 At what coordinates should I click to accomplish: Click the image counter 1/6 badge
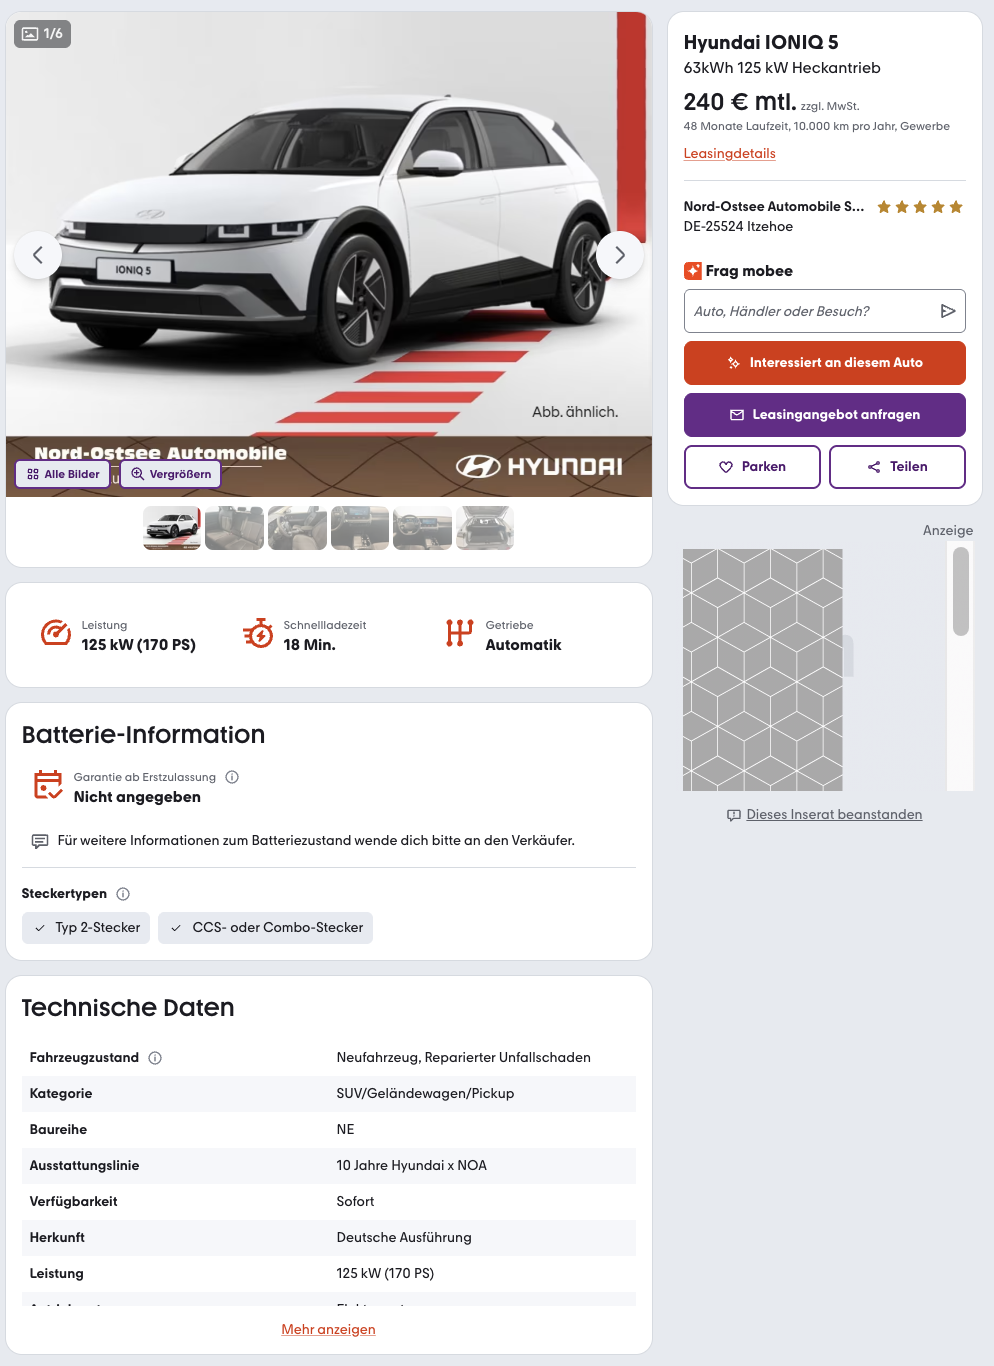(42, 34)
